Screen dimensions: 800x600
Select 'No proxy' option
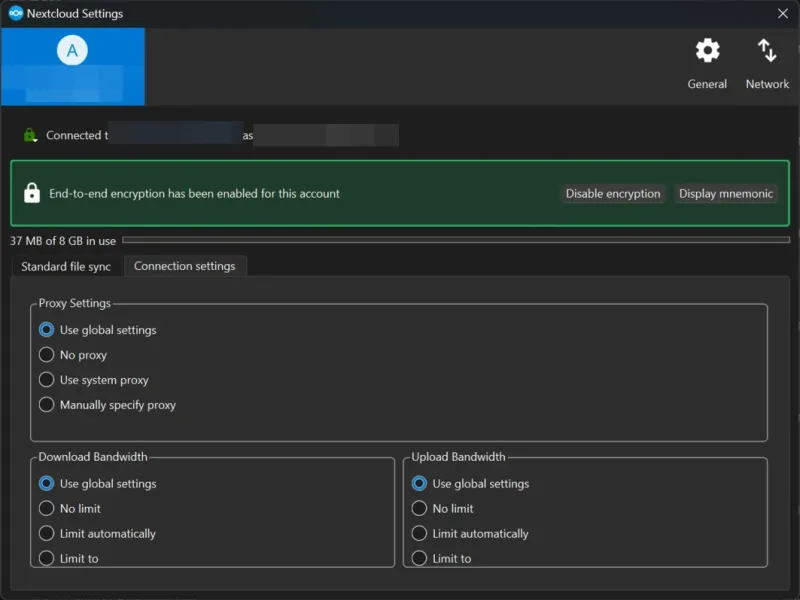[x=73, y=355]
